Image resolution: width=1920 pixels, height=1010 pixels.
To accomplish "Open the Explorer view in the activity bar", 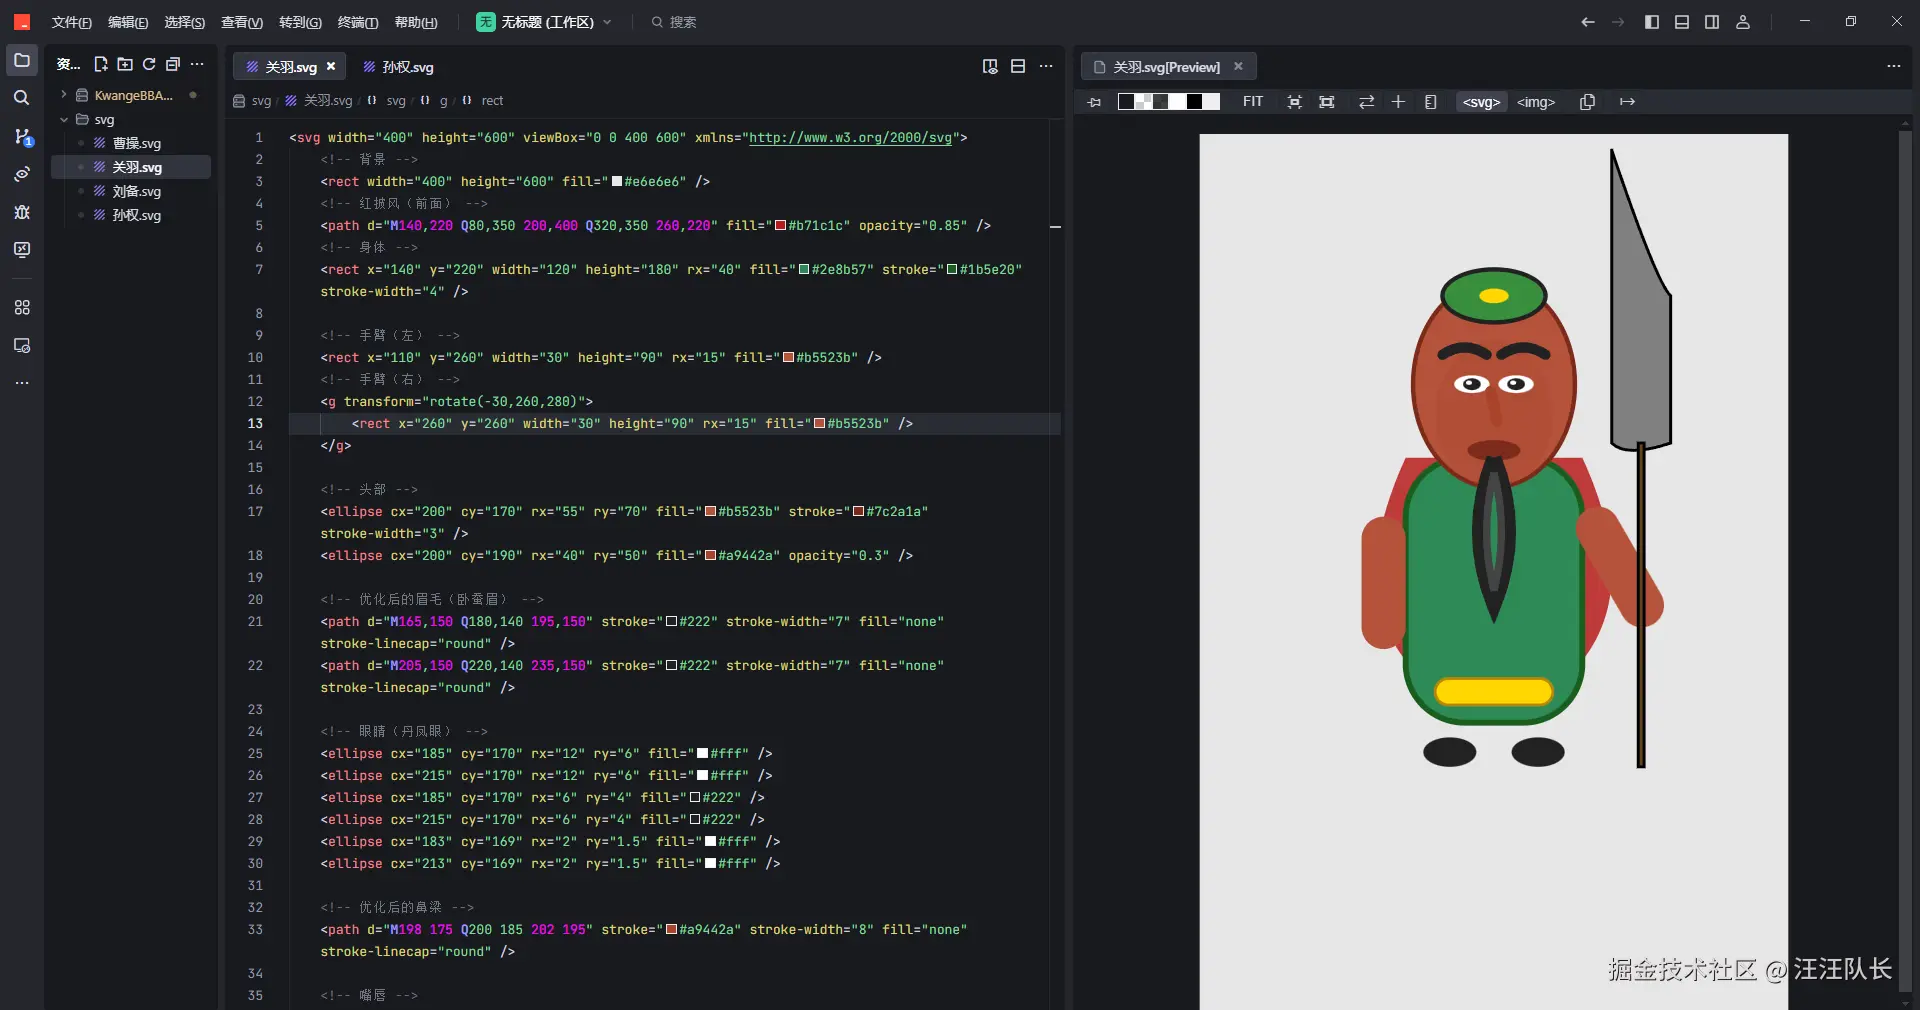I will point(22,61).
